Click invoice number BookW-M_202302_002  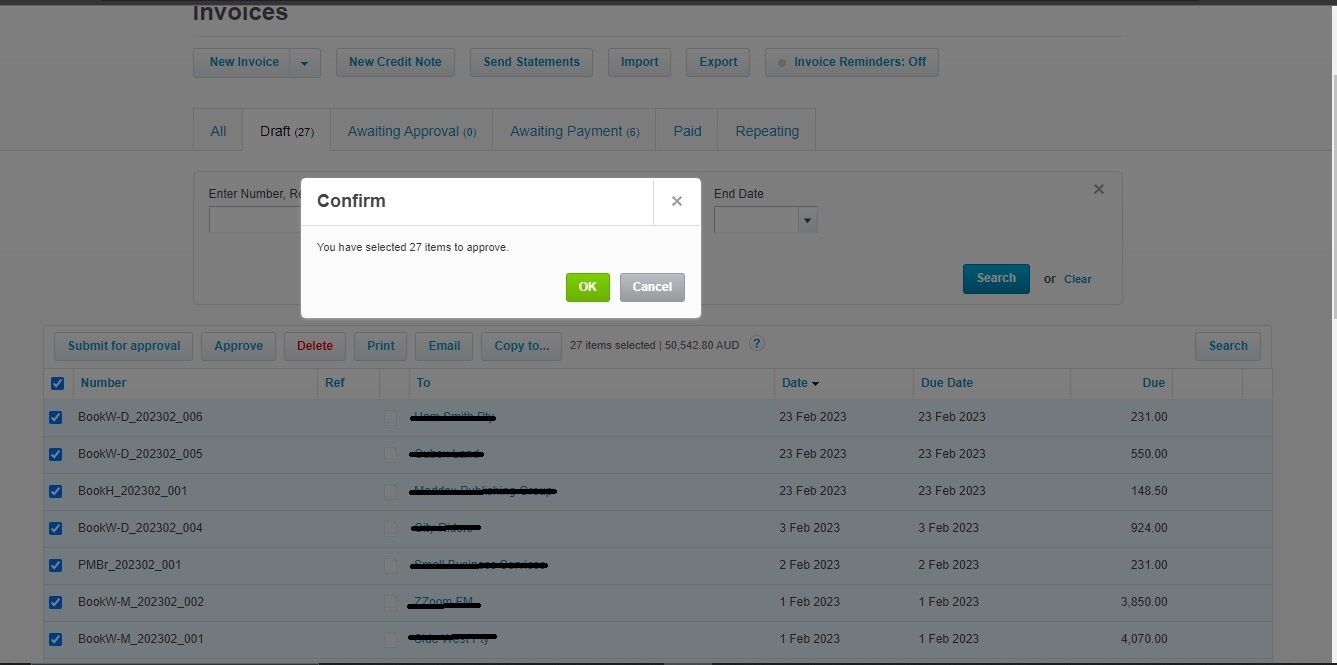[141, 602]
